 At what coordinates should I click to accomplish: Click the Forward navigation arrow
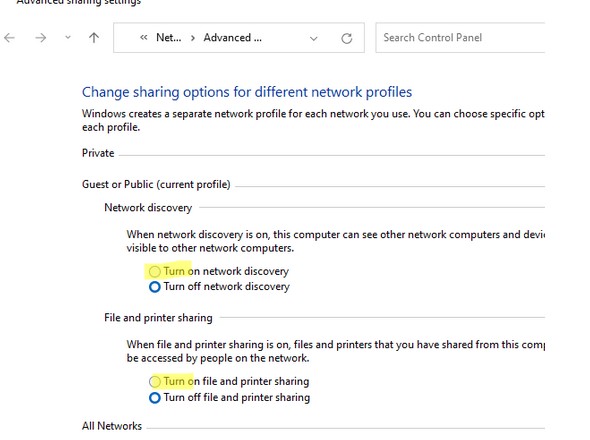coord(41,38)
